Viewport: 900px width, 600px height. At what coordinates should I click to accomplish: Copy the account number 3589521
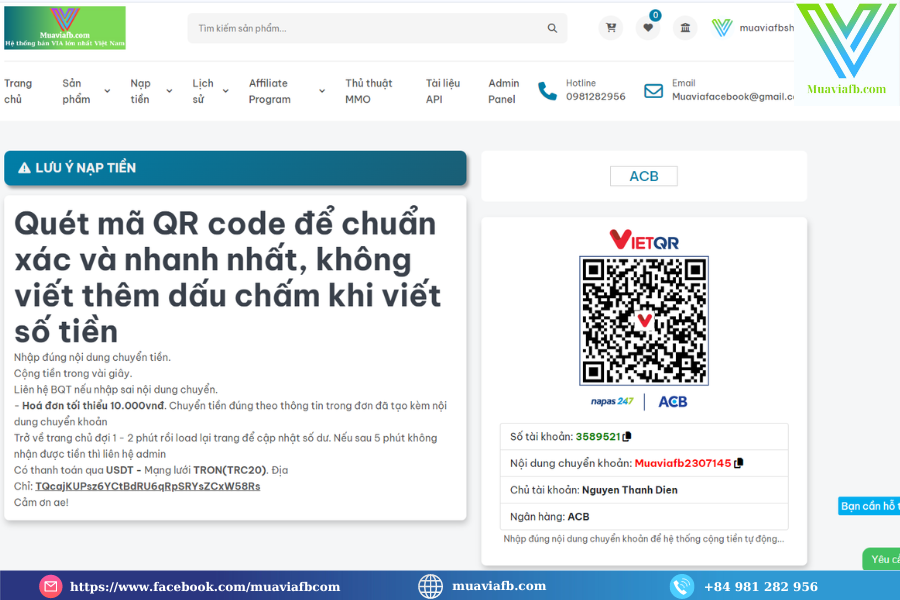point(627,437)
